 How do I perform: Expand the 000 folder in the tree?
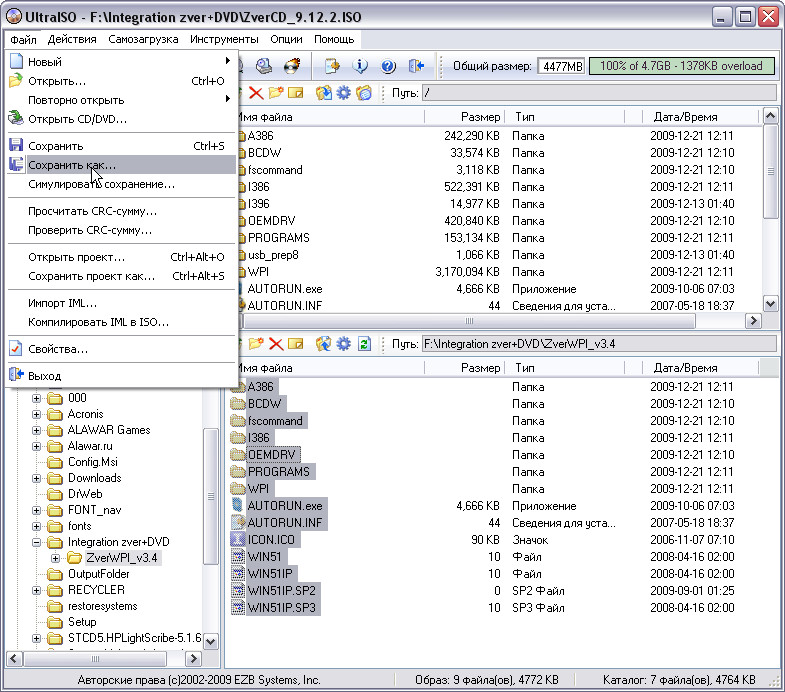(x=36, y=399)
